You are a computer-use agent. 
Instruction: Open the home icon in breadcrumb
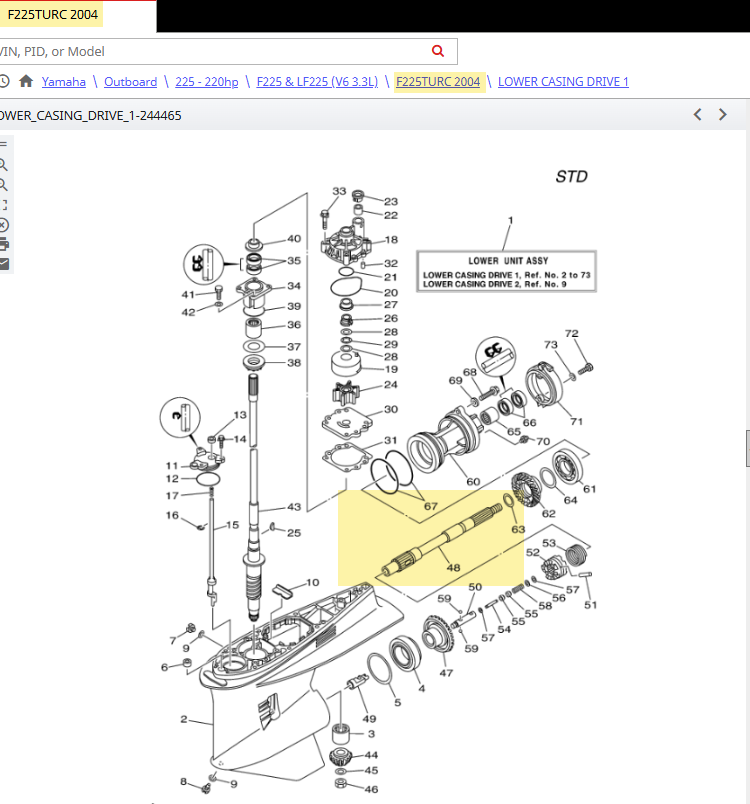coord(26,81)
